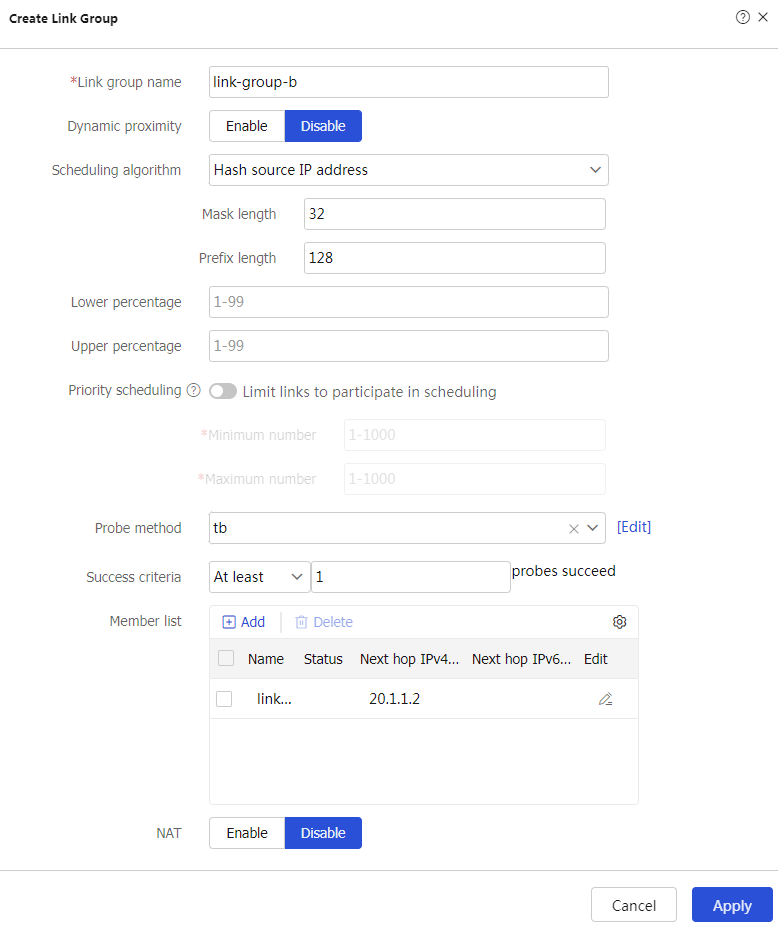Delete selected members from list
This screenshot has width=778, height=932.
324,622
